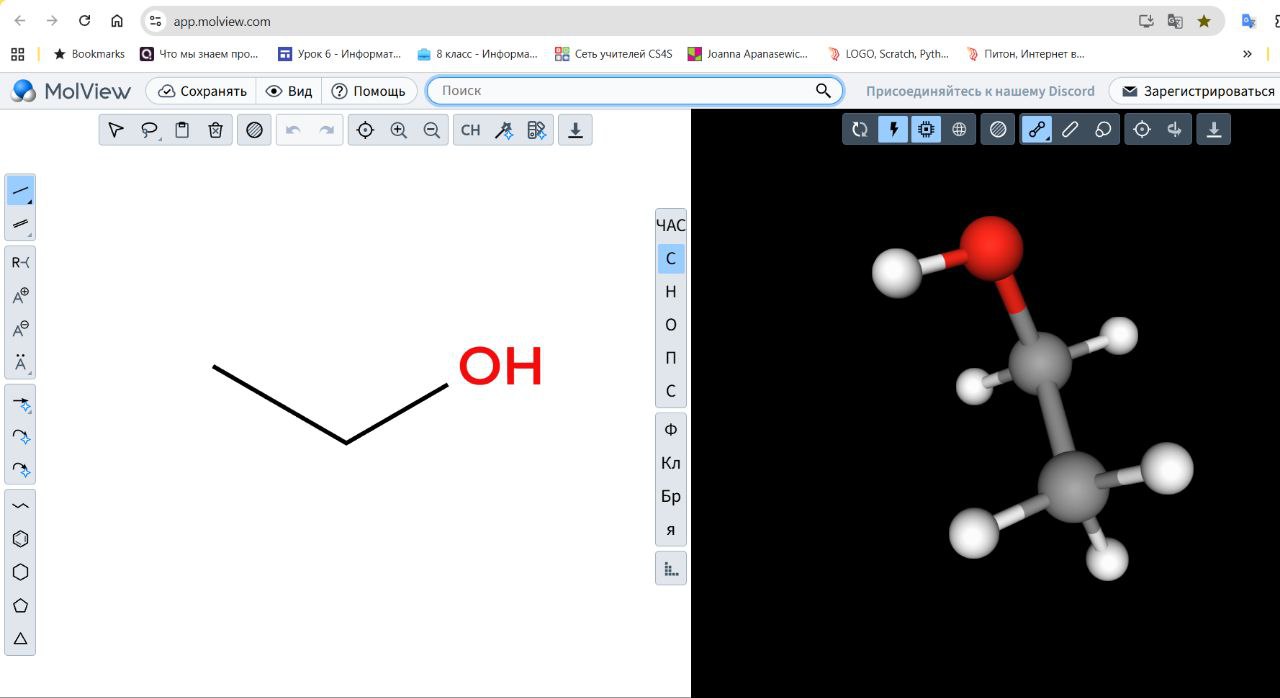Download the 3D model image
The image size is (1280, 698).
[1213, 129]
